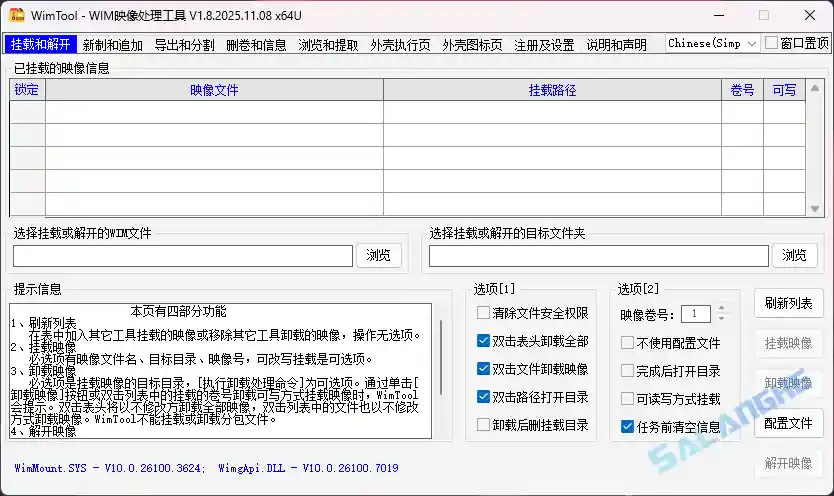Check 完成后打开目录 option
Screen dimensions: 834x496
(x=628, y=371)
